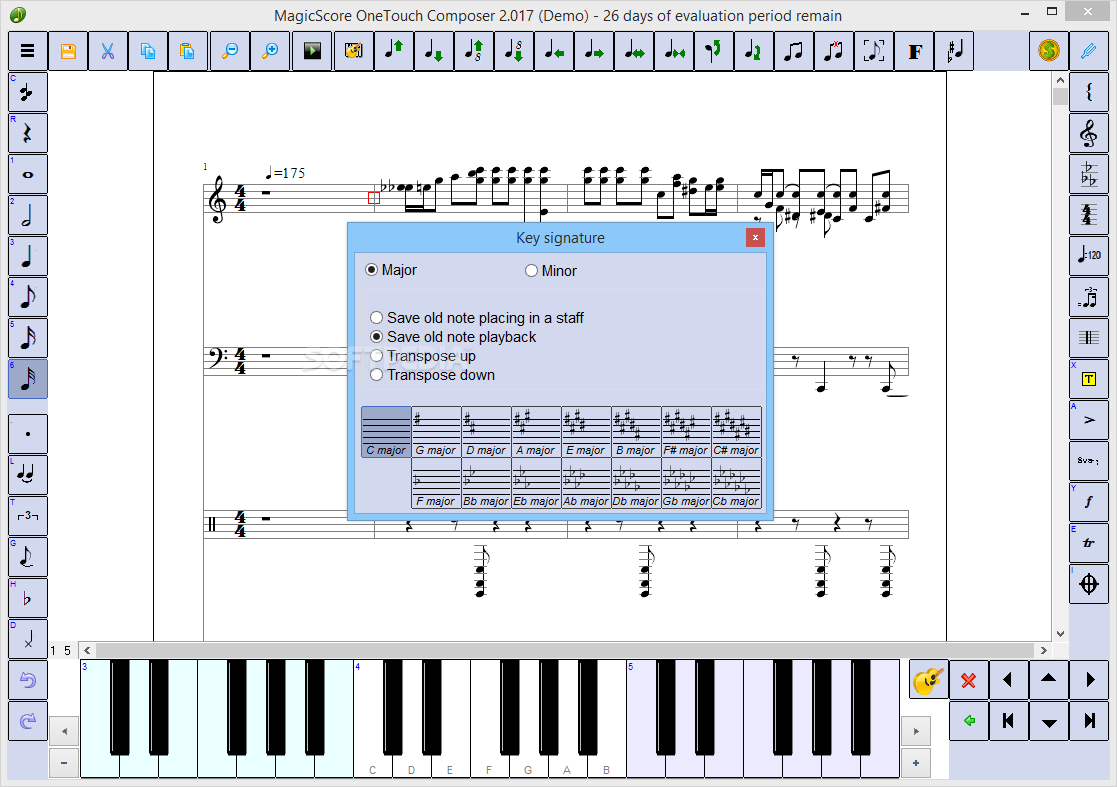Pick G major key signature

(x=436, y=432)
